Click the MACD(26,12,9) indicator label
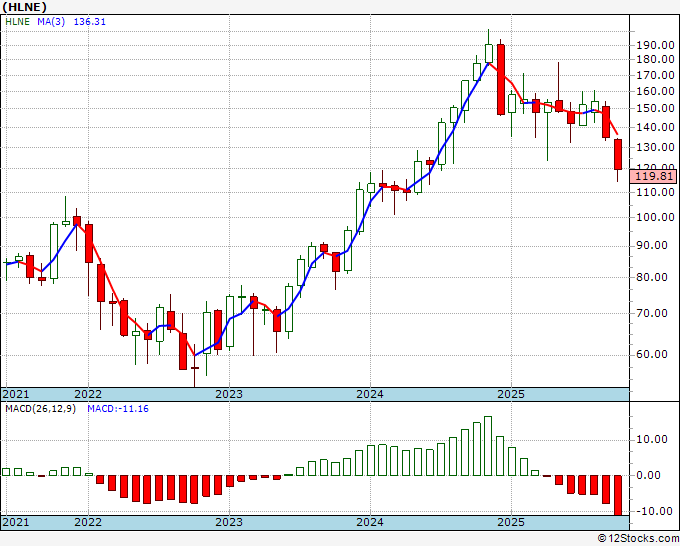 coord(40,409)
